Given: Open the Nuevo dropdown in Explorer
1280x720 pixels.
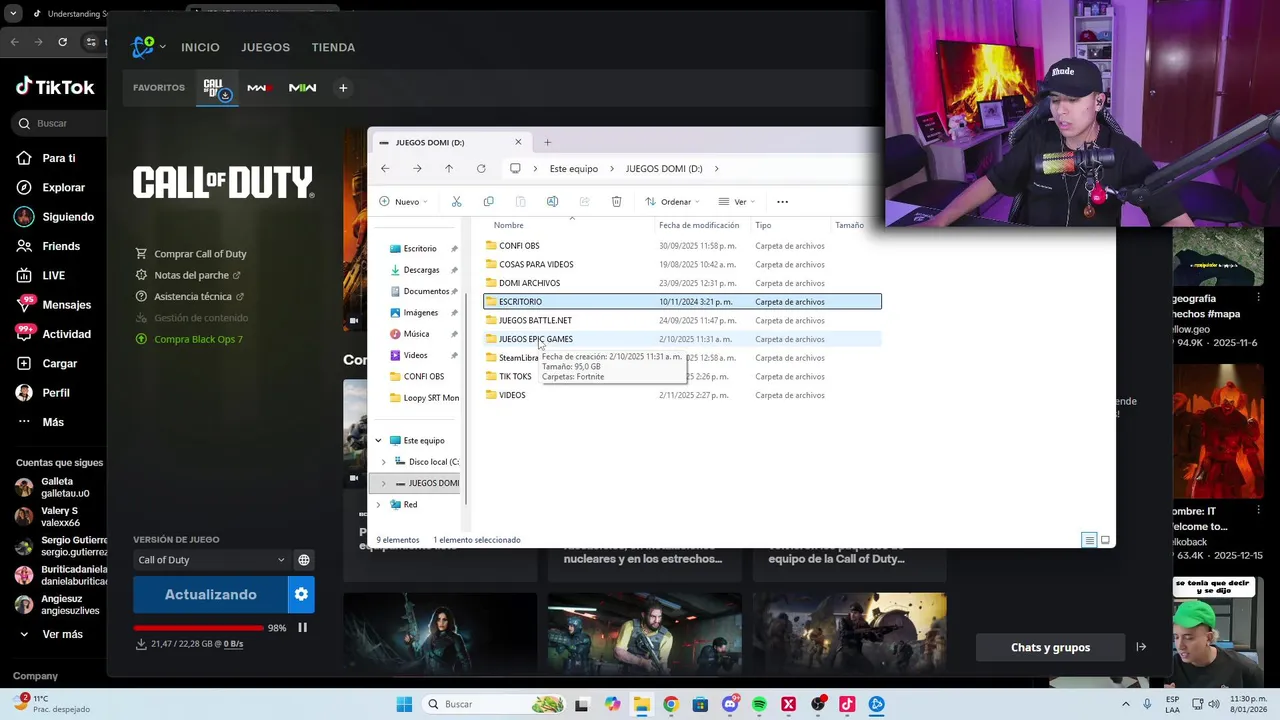Looking at the screenshot, I should point(403,202).
